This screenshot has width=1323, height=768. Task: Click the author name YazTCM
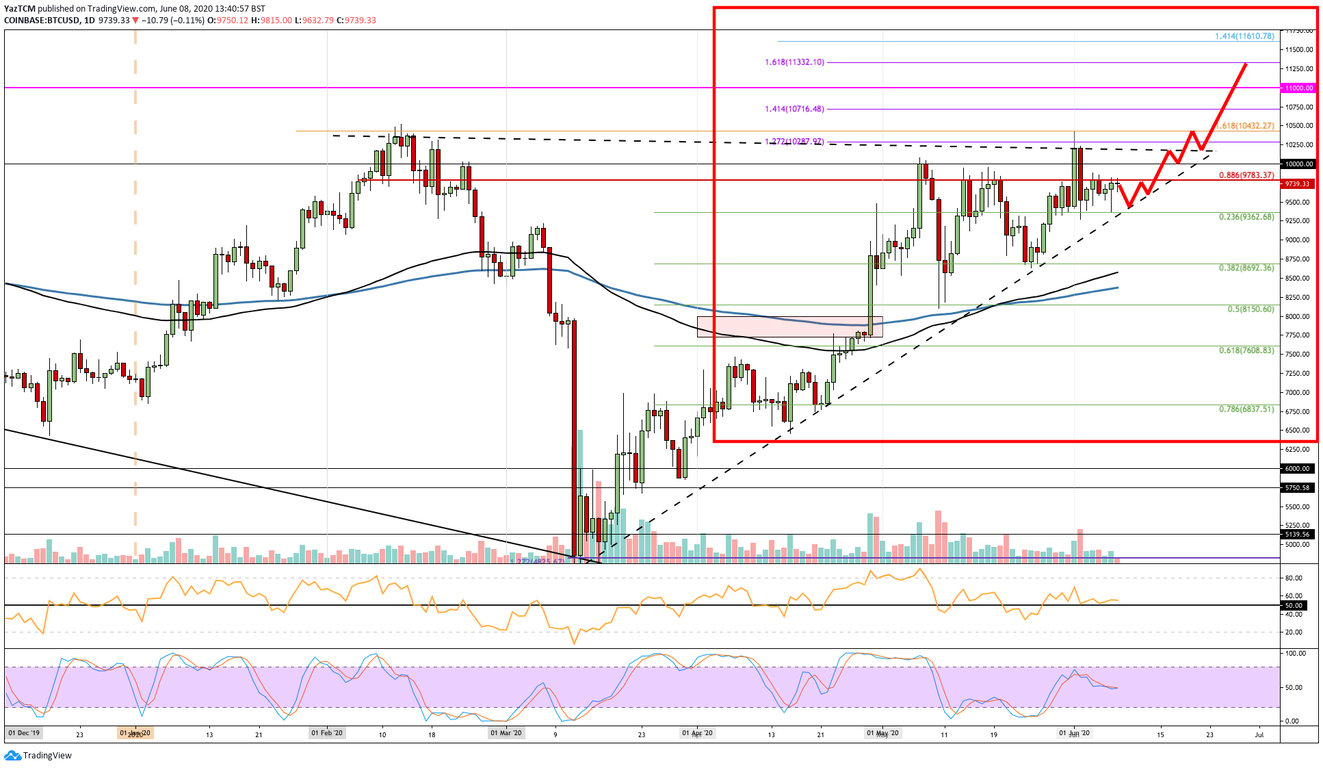click(x=22, y=7)
